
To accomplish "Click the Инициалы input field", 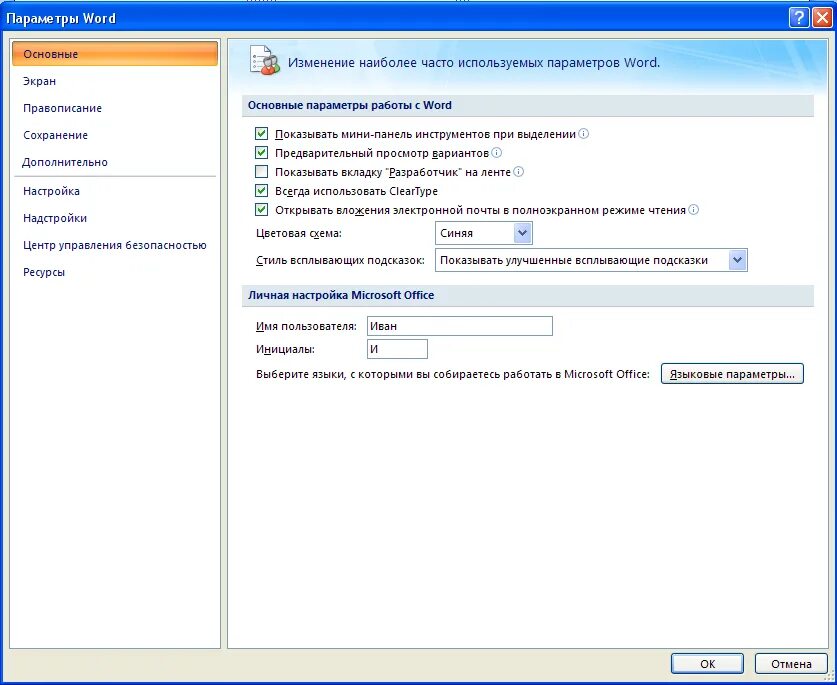I will point(397,349).
